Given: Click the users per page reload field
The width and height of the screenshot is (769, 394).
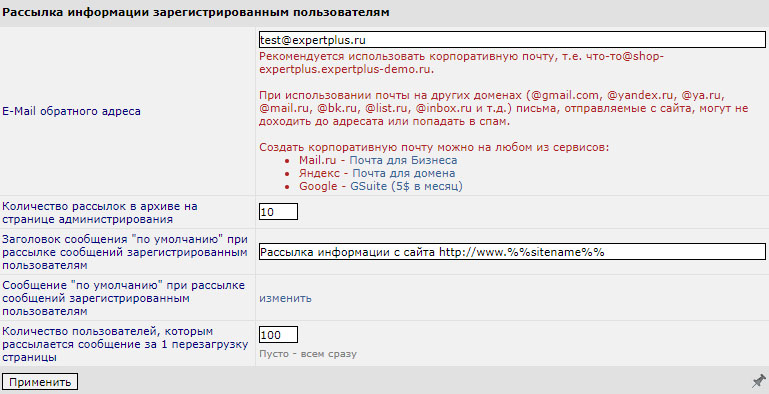Looking at the screenshot, I should (x=278, y=335).
